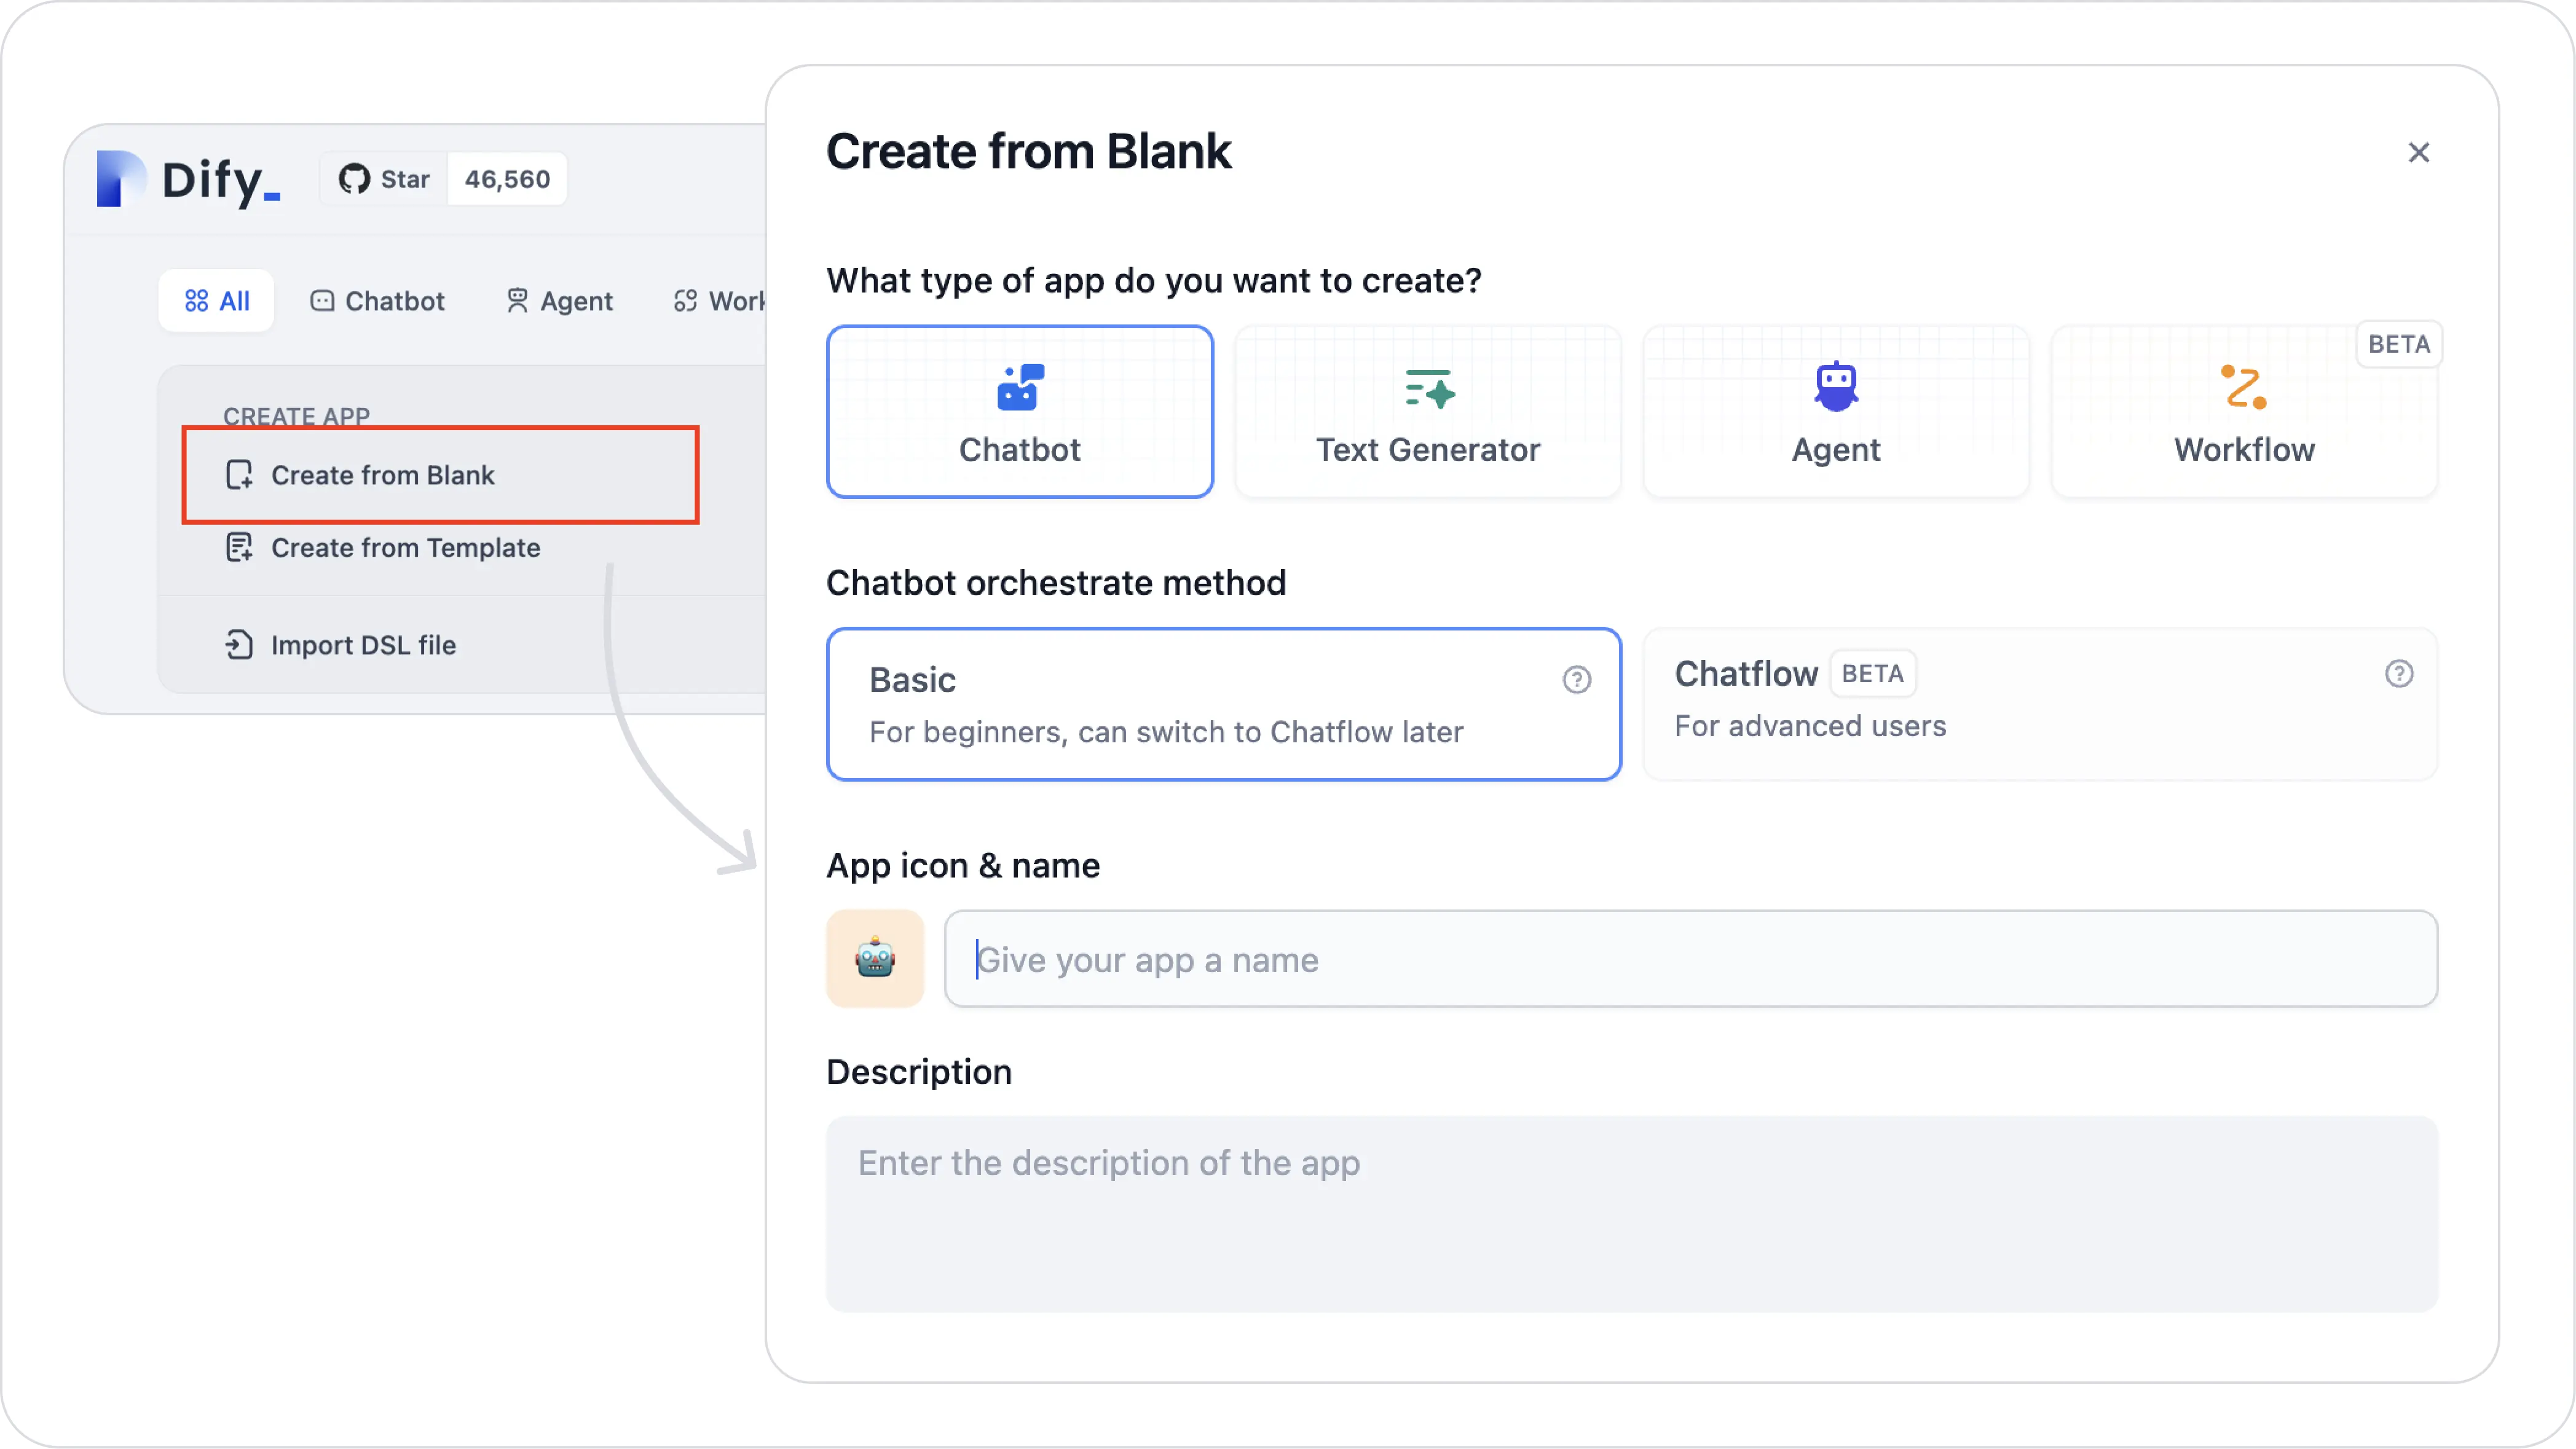The width and height of the screenshot is (2576, 1449).
Task: Switch to the Chatbot tab
Action: [x=377, y=301]
